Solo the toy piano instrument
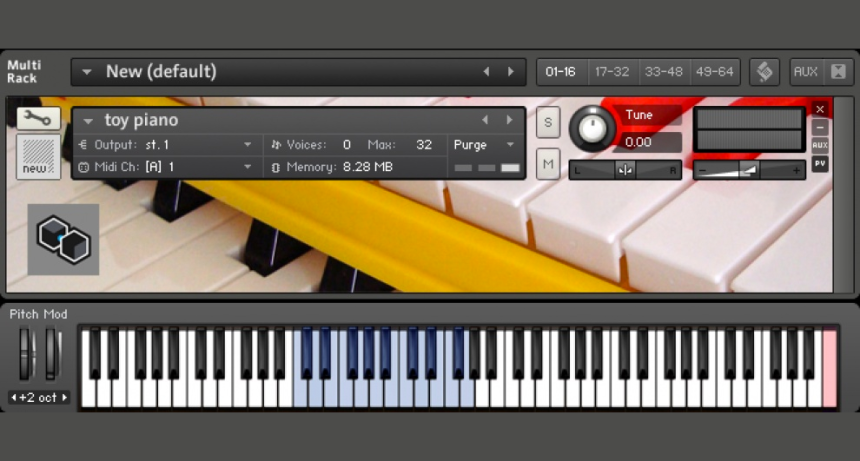The width and height of the screenshot is (860, 461). [548, 122]
